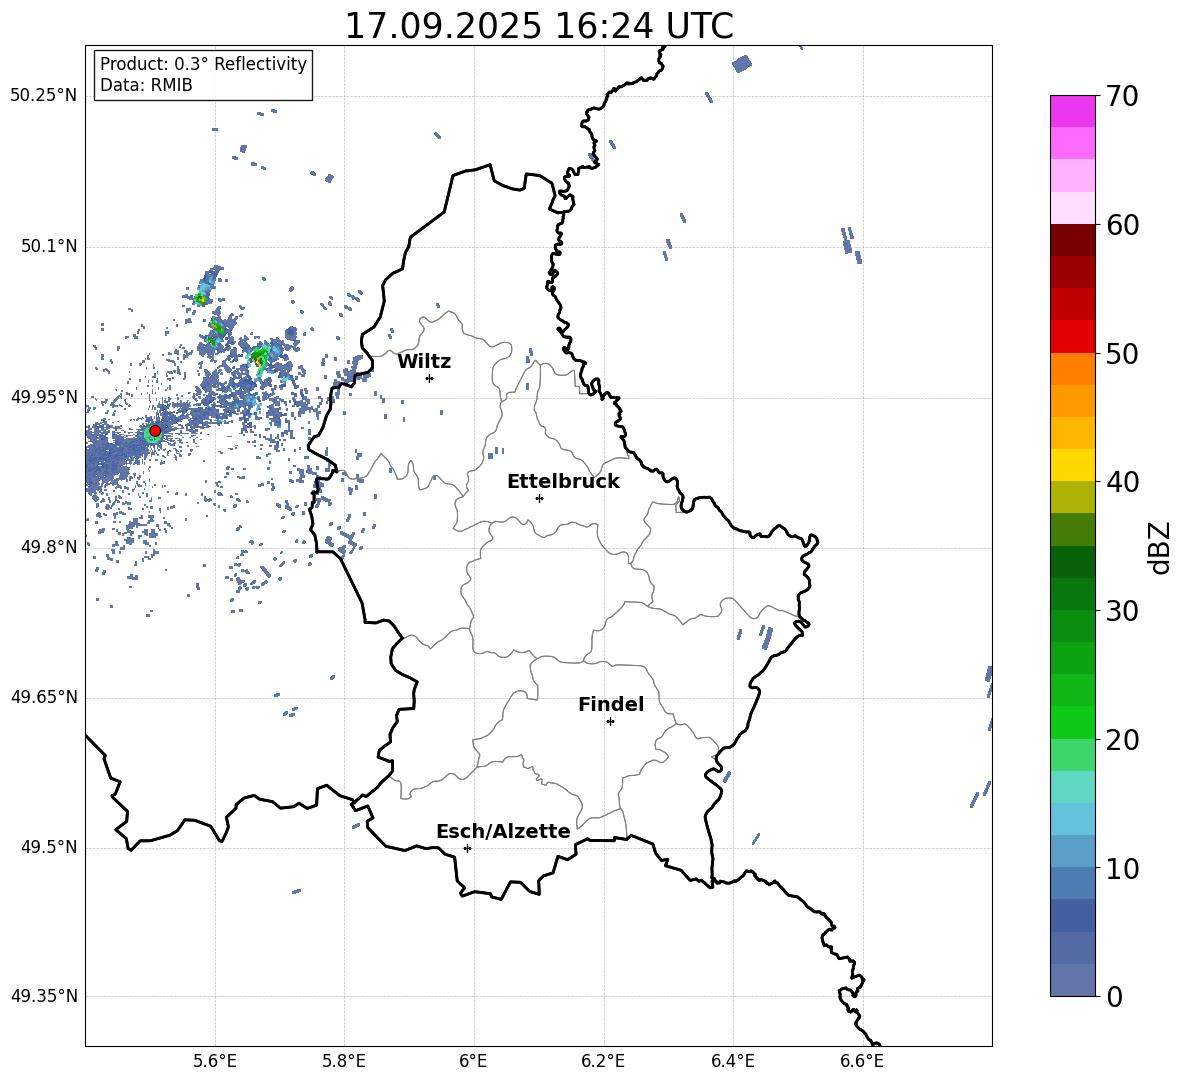Pick the dark maroon swatch just below 60 dBZ

tap(1072, 240)
